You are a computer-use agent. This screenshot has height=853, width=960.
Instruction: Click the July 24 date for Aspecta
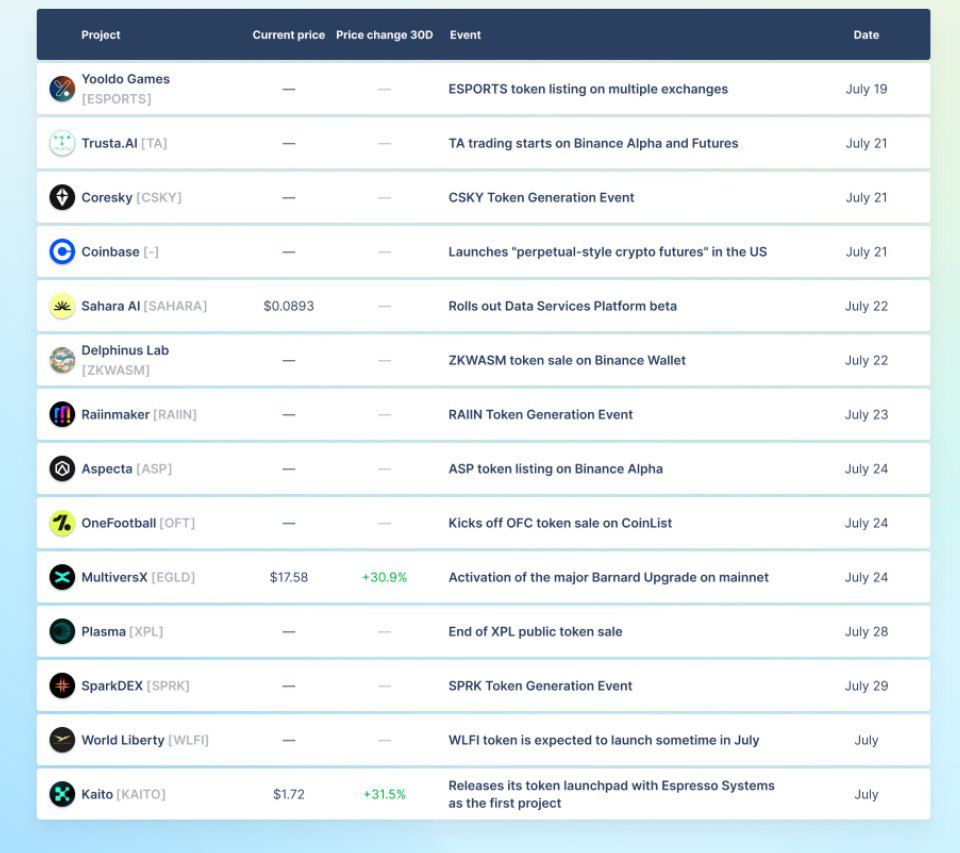tap(866, 469)
